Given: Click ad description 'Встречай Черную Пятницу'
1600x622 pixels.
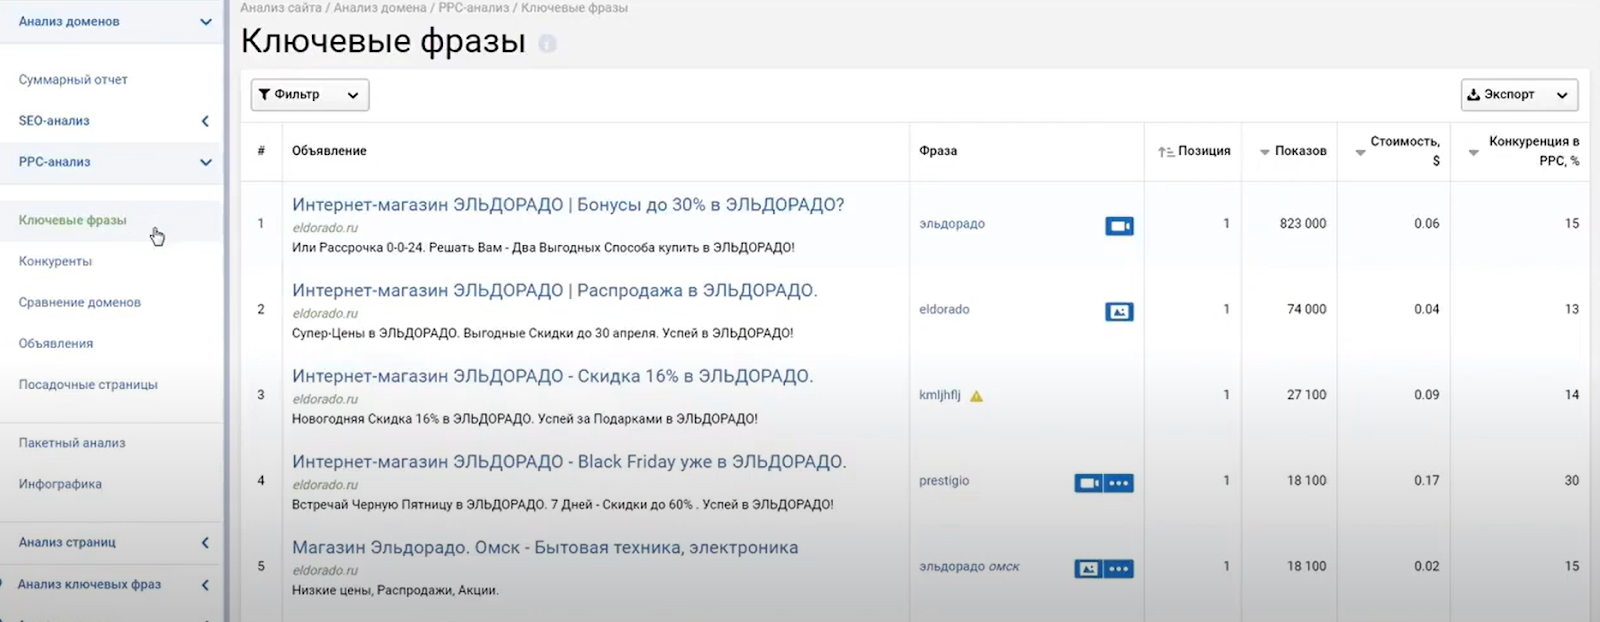Looking at the screenshot, I should tap(563, 505).
